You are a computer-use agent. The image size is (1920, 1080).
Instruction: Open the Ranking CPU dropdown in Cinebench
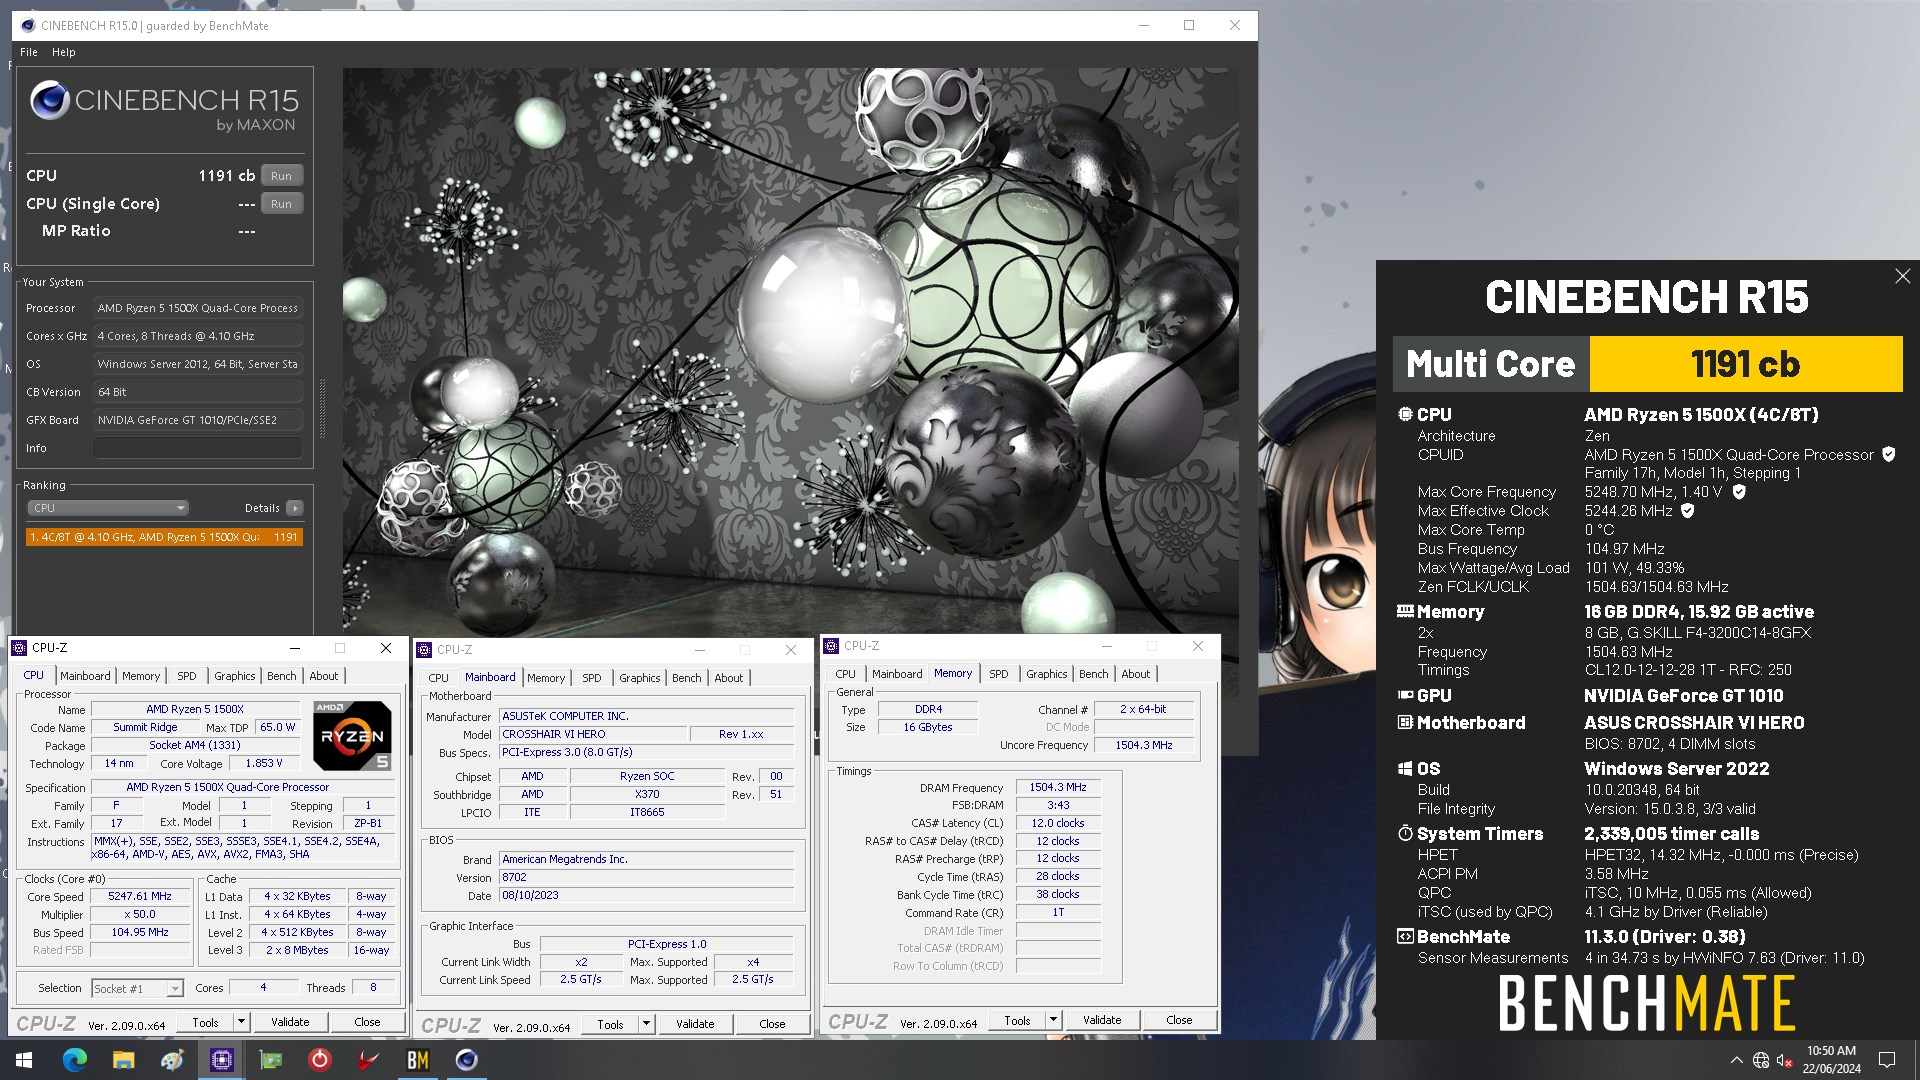[x=108, y=508]
